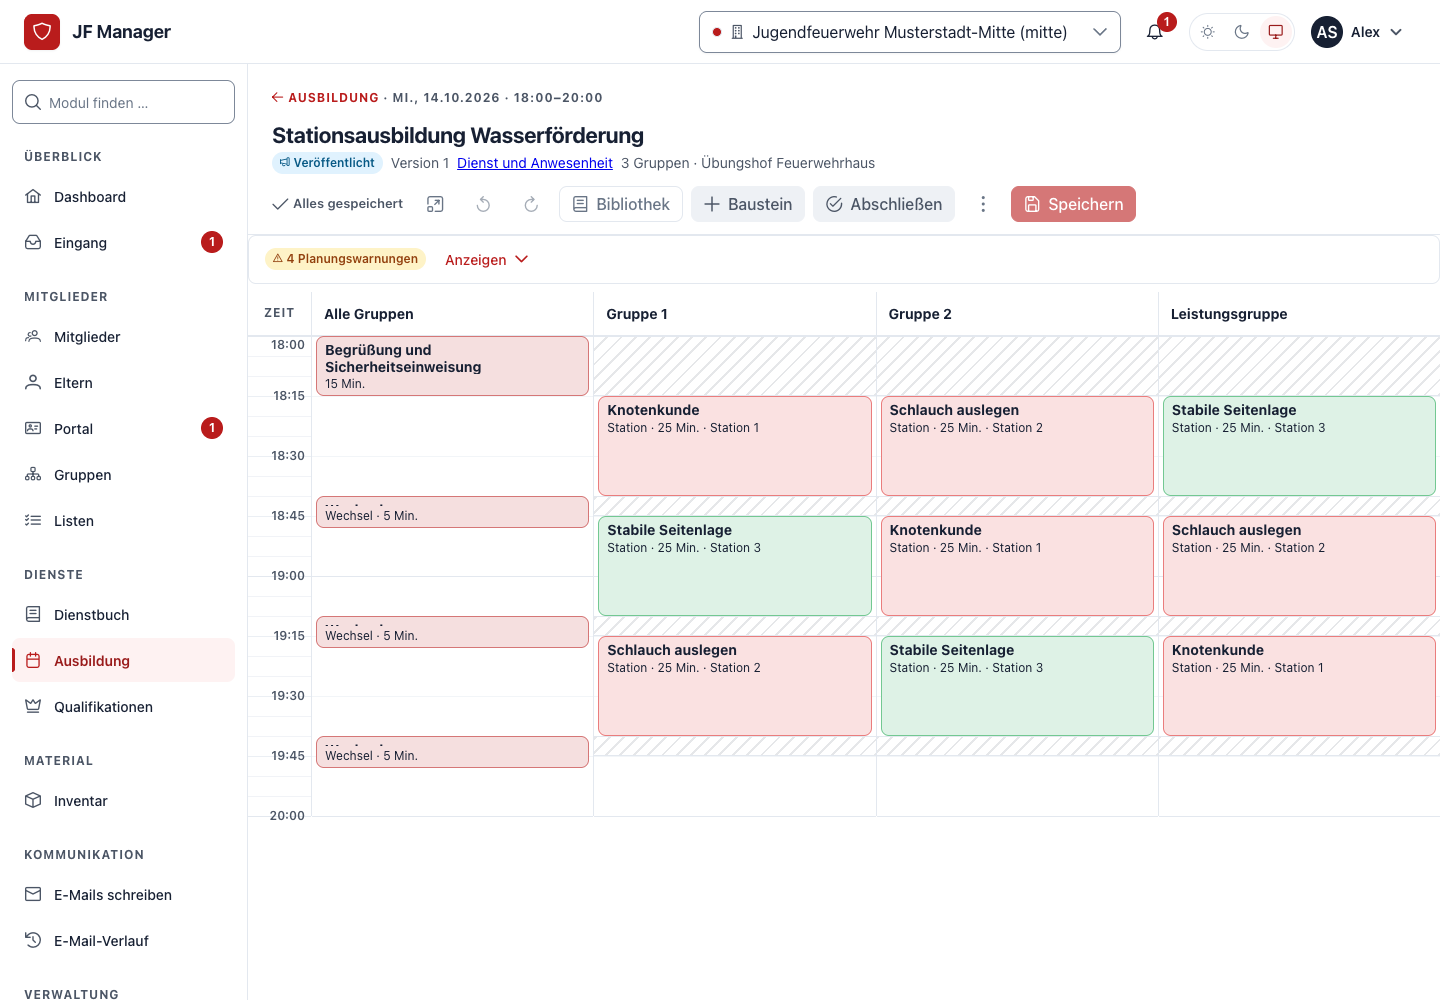Image resolution: width=1440 pixels, height=1000 pixels.
Task: Select system theme monitor icon
Action: (1276, 32)
